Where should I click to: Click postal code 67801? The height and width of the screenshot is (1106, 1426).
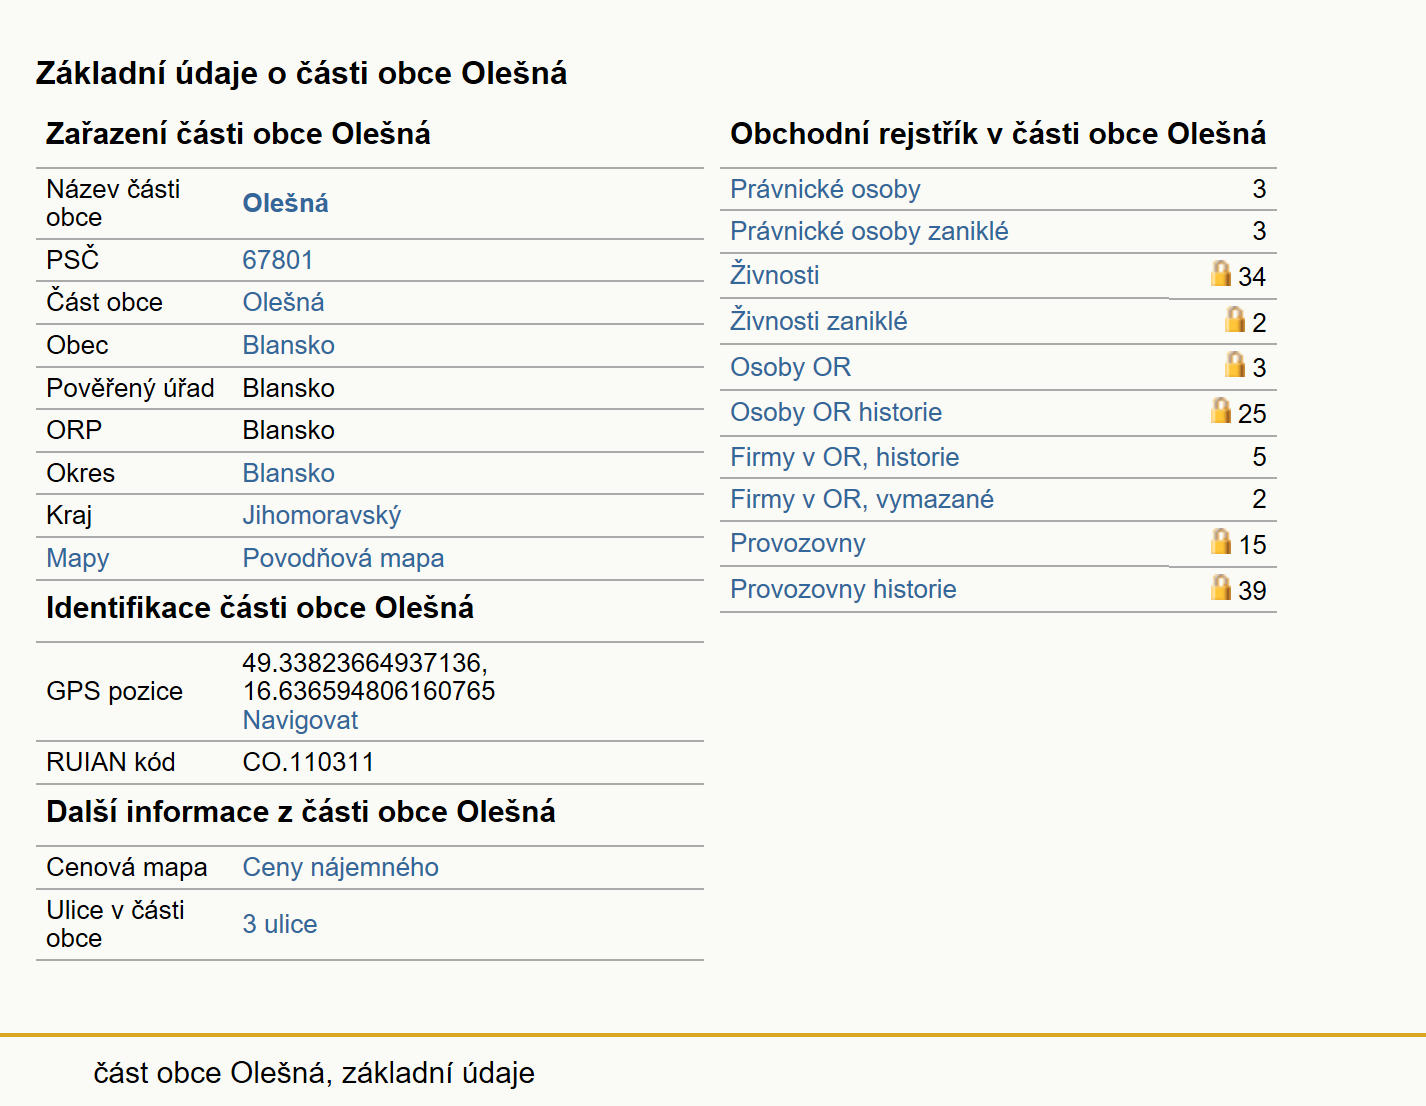tap(278, 260)
